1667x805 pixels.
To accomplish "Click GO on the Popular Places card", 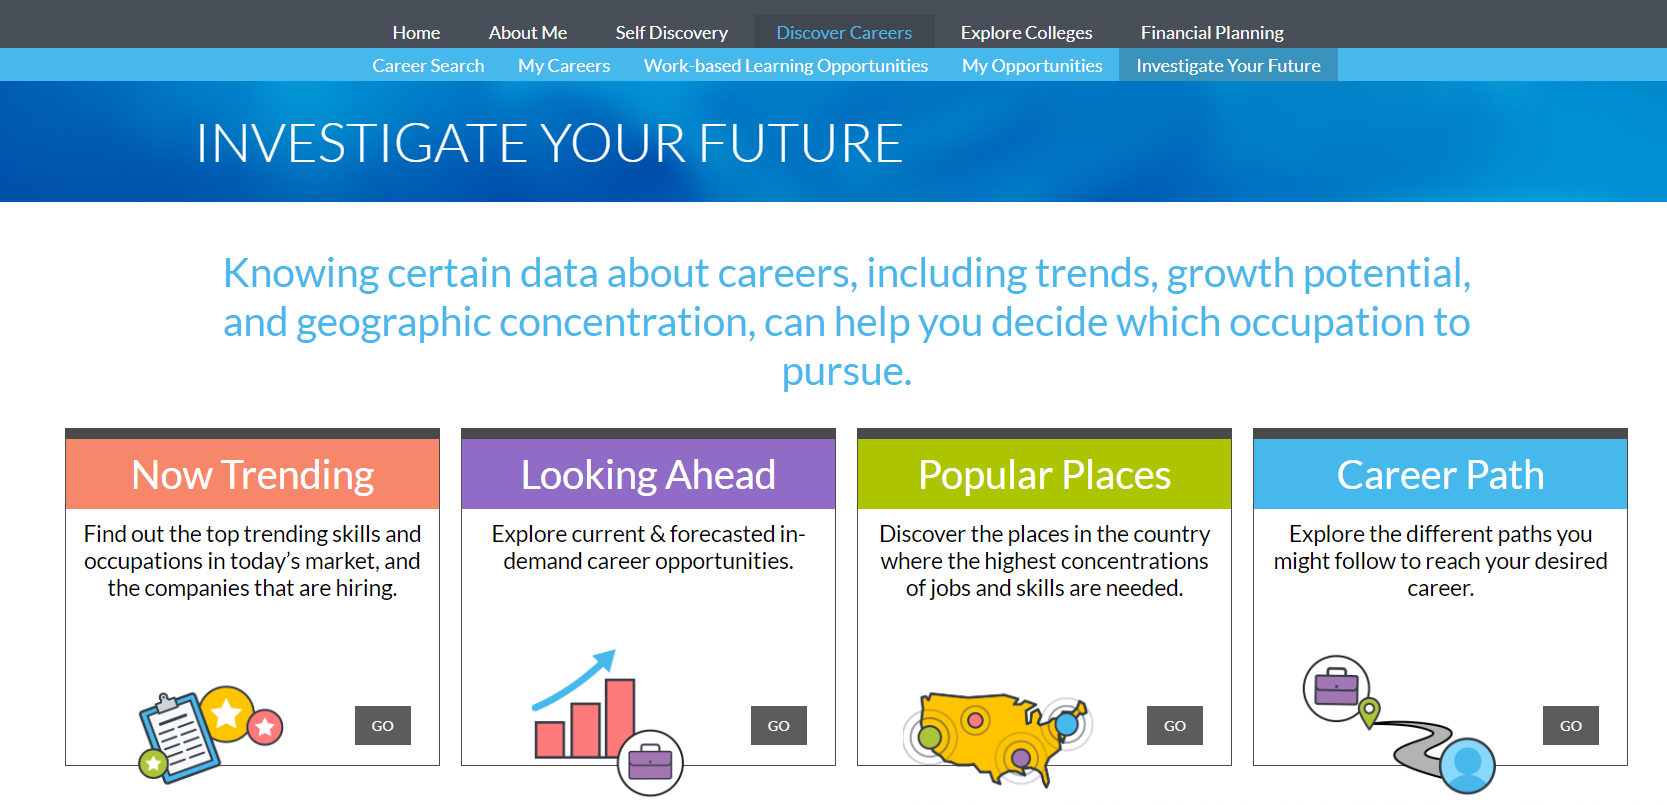I will coord(1174,725).
